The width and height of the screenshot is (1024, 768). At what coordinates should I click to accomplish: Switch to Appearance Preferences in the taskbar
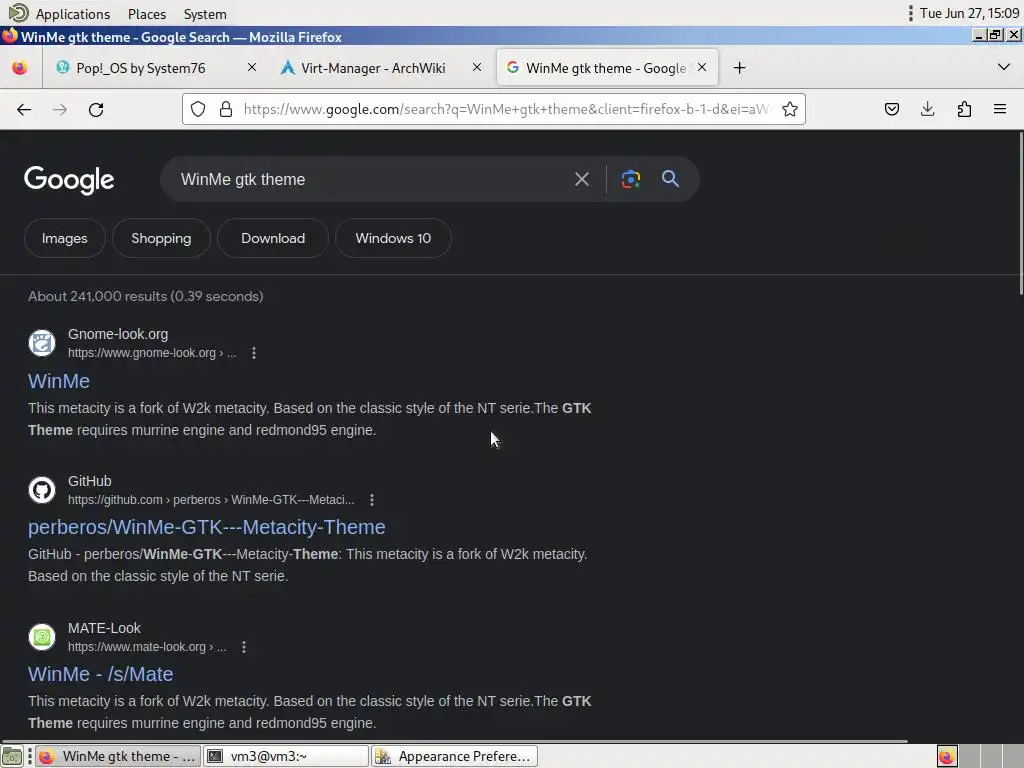[x=455, y=756]
